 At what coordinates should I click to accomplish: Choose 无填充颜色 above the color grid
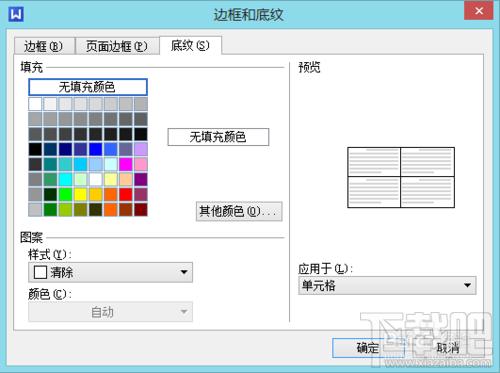(88, 87)
